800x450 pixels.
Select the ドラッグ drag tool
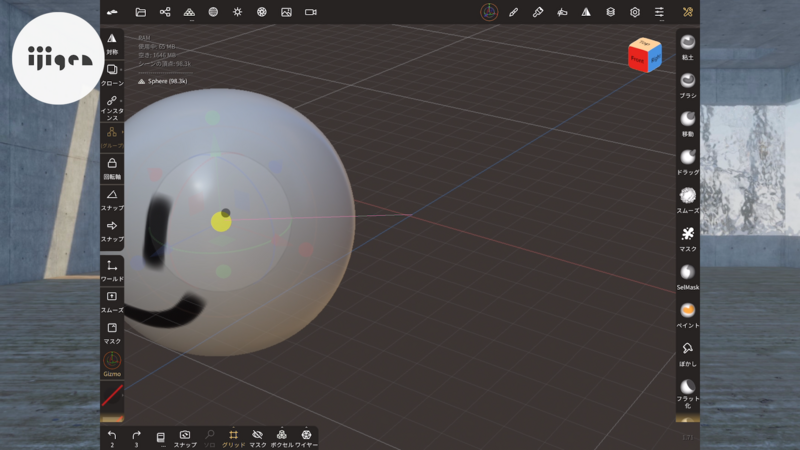click(x=688, y=162)
